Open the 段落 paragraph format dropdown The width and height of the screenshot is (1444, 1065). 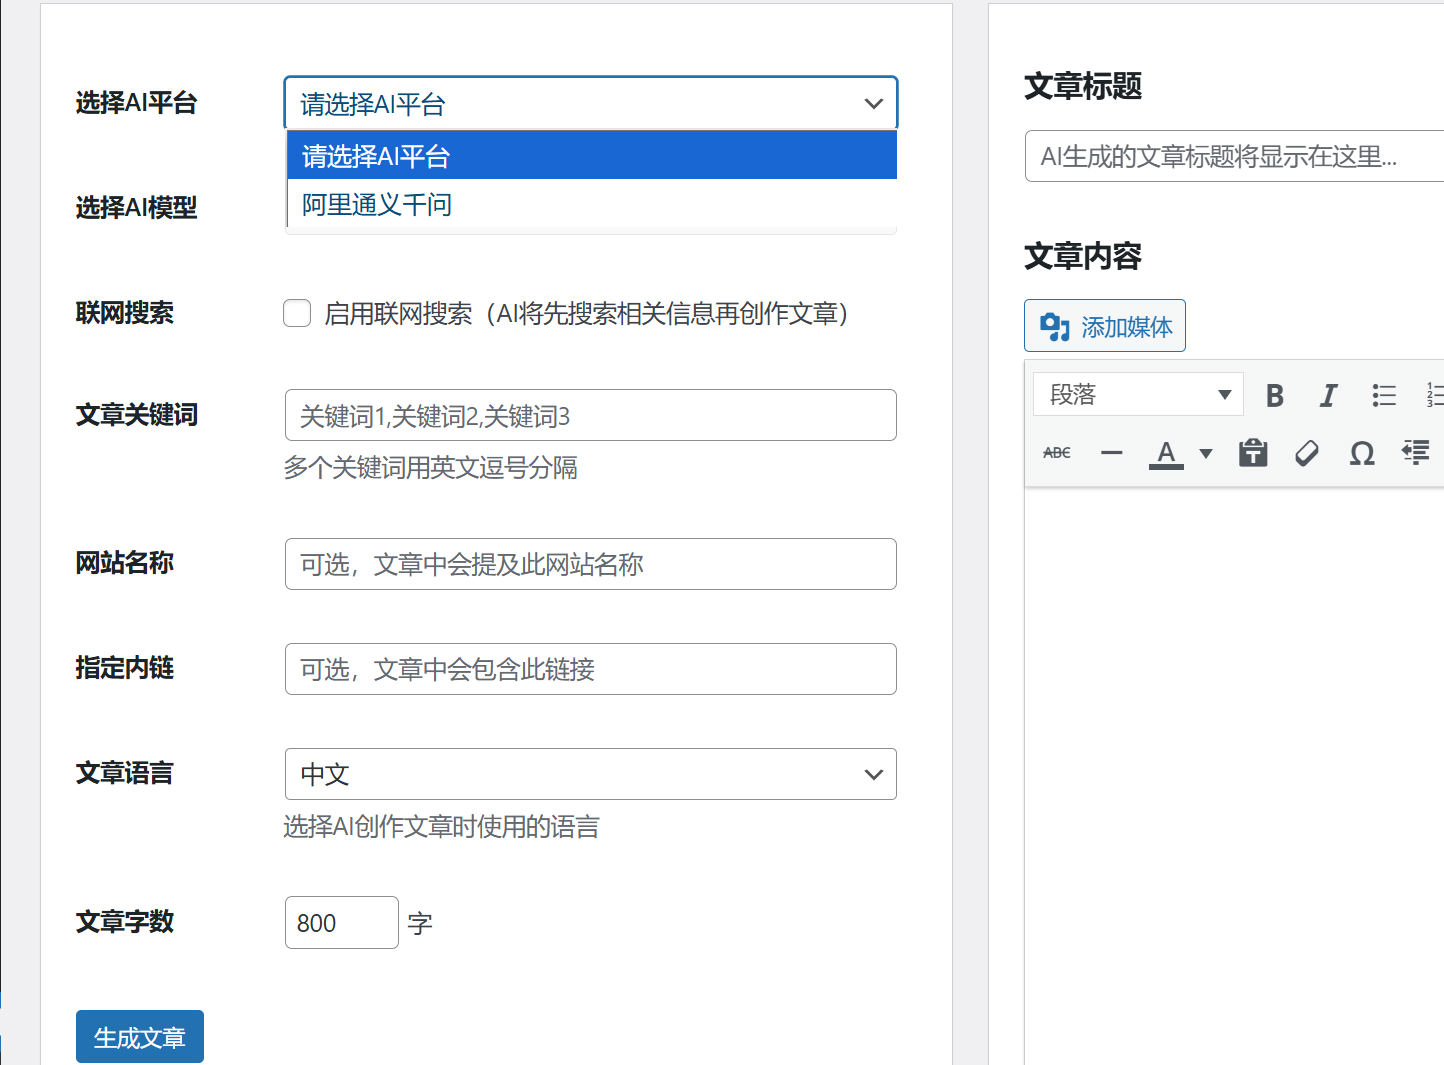click(x=1138, y=395)
